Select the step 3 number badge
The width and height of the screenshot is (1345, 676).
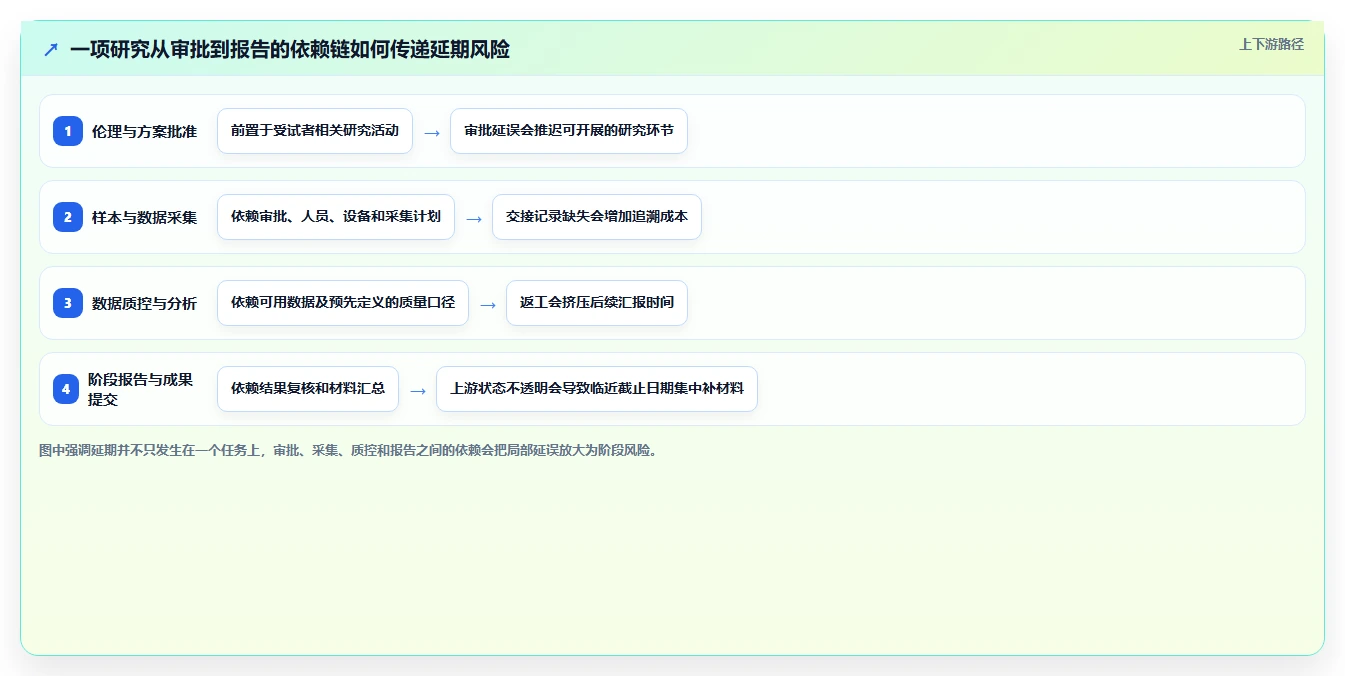point(68,303)
